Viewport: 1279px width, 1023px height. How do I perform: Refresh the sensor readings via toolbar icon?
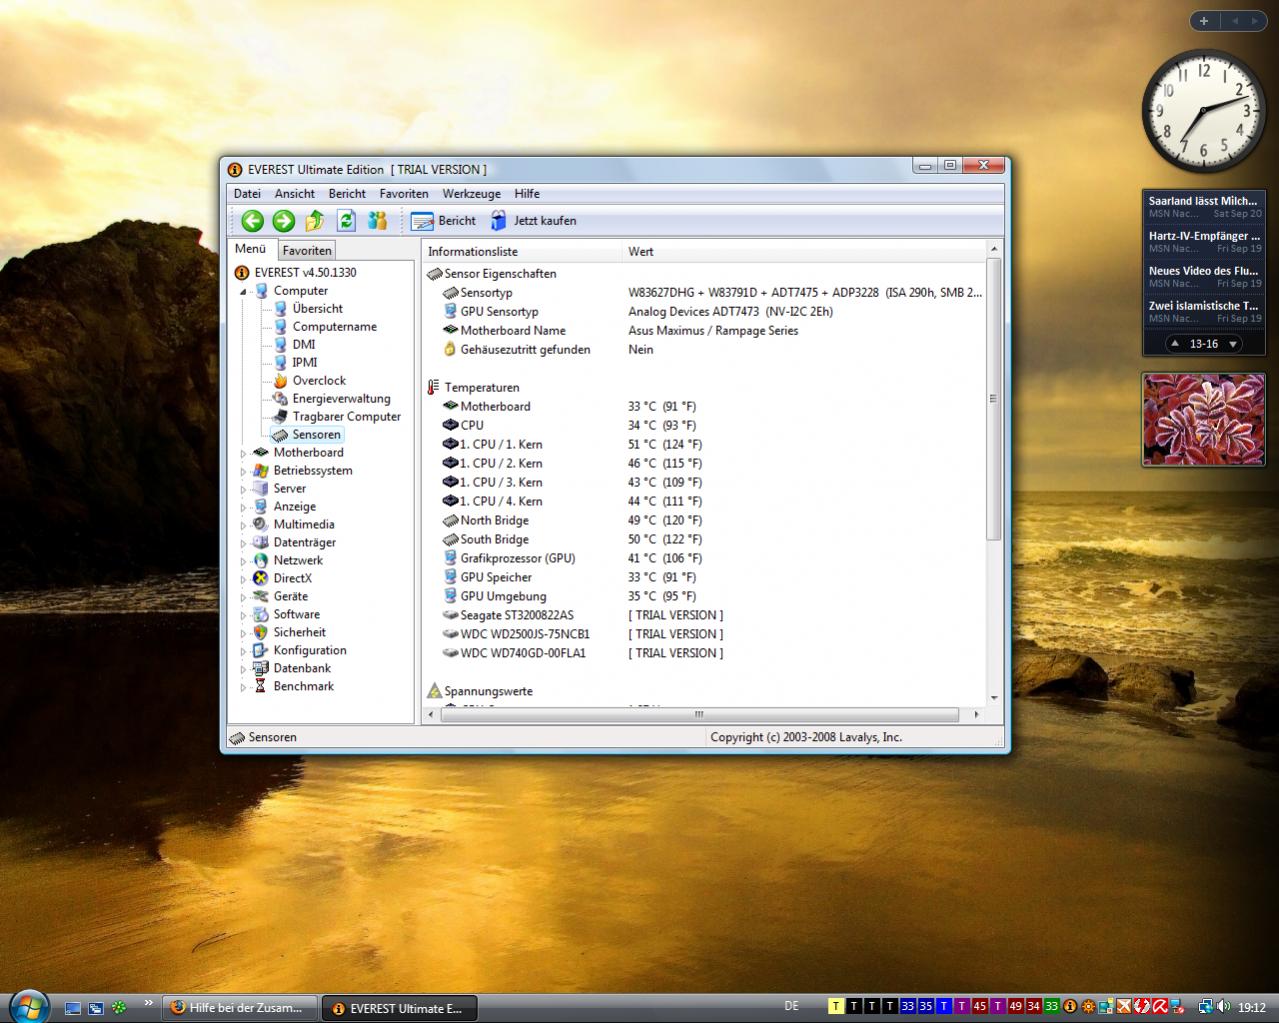tap(346, 221)
